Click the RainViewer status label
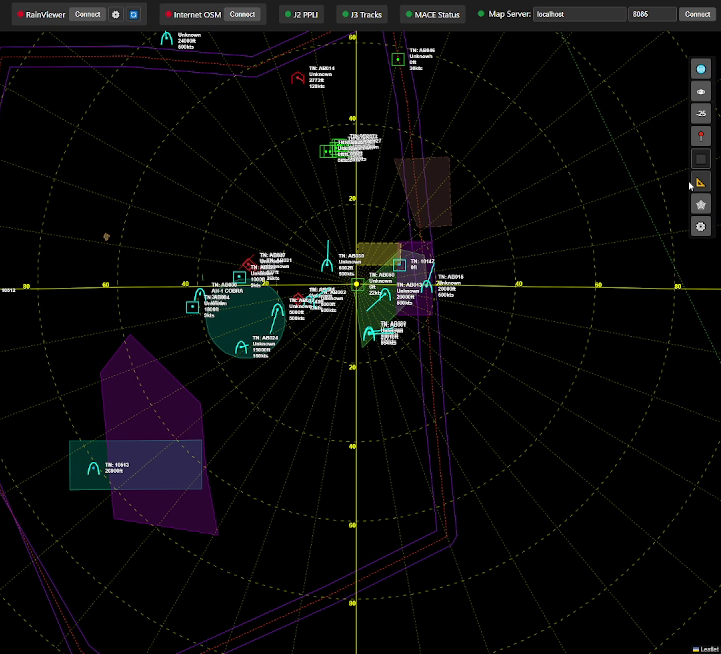This screenshot has width=721, height=654. [x=45, y=15]
